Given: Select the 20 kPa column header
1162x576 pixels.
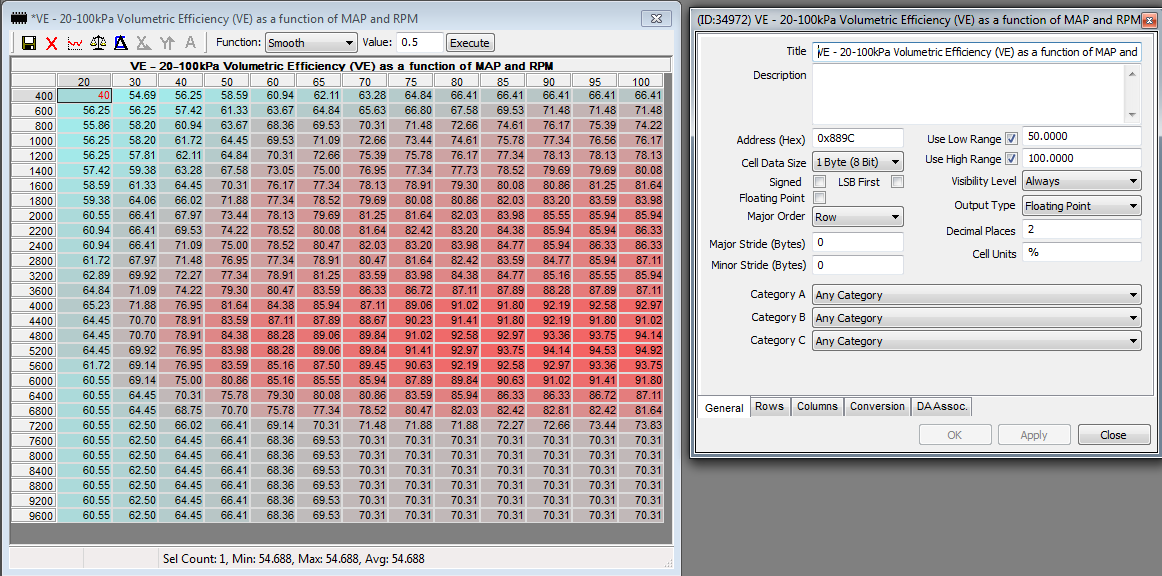Looking at the screenshot, I should 84,81.
